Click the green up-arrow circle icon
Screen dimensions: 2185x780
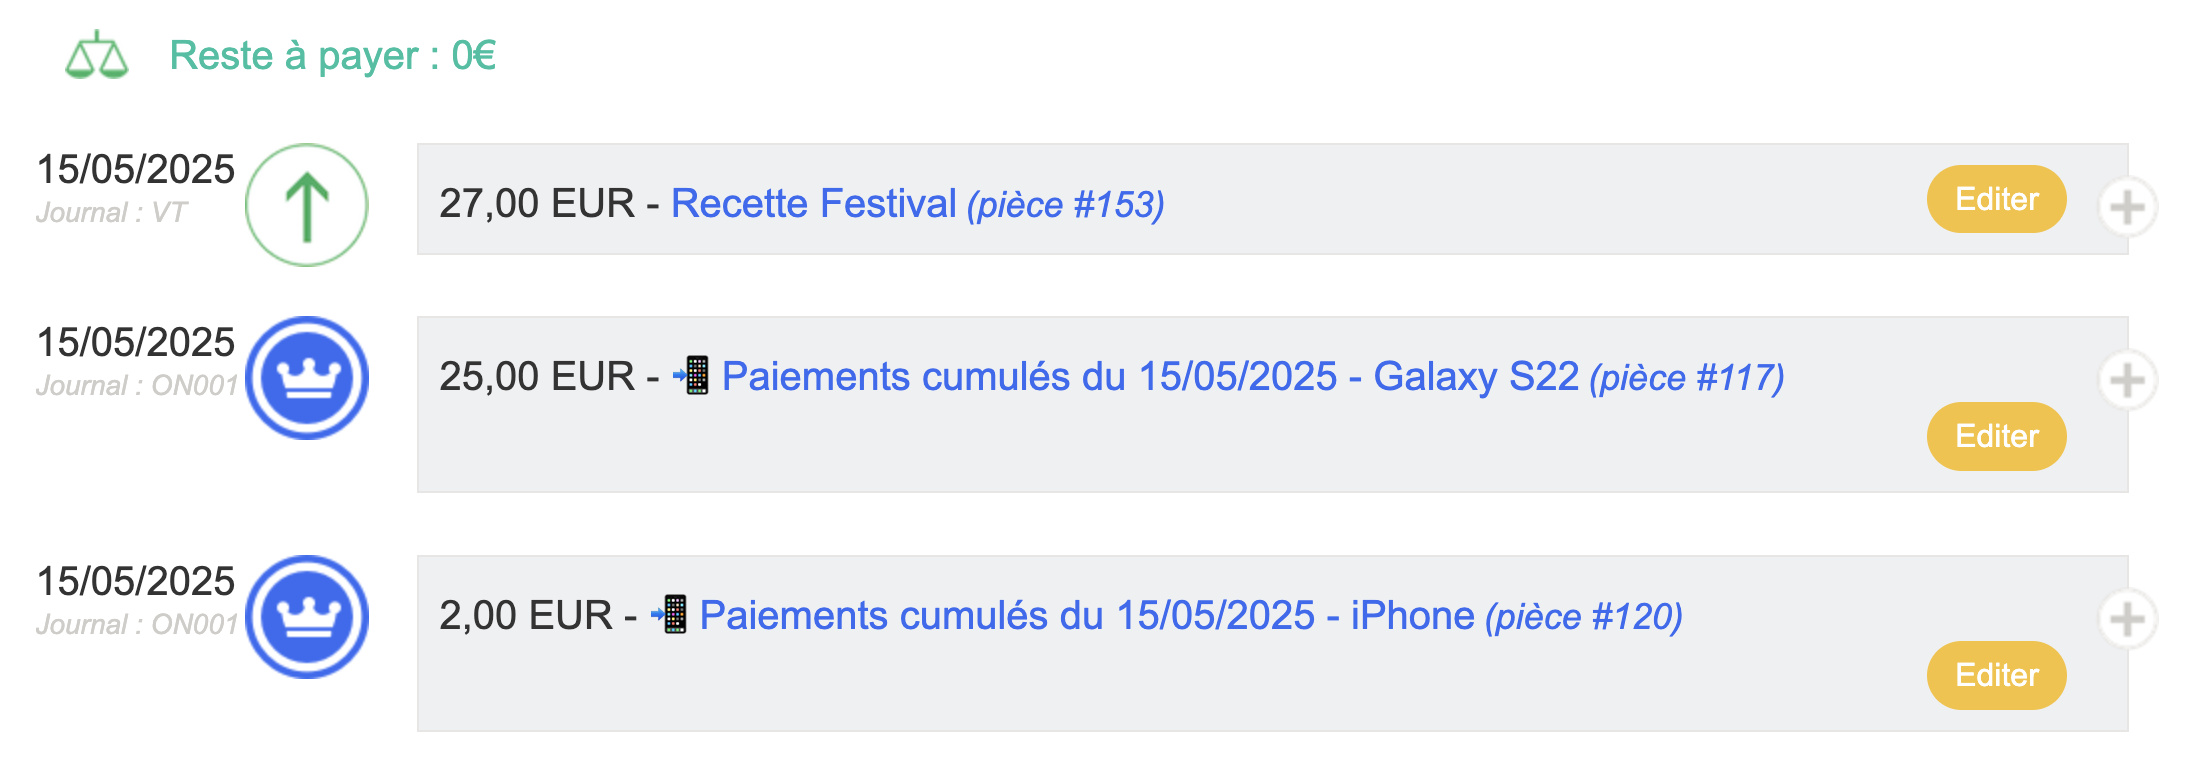click(x=307, y=205)
